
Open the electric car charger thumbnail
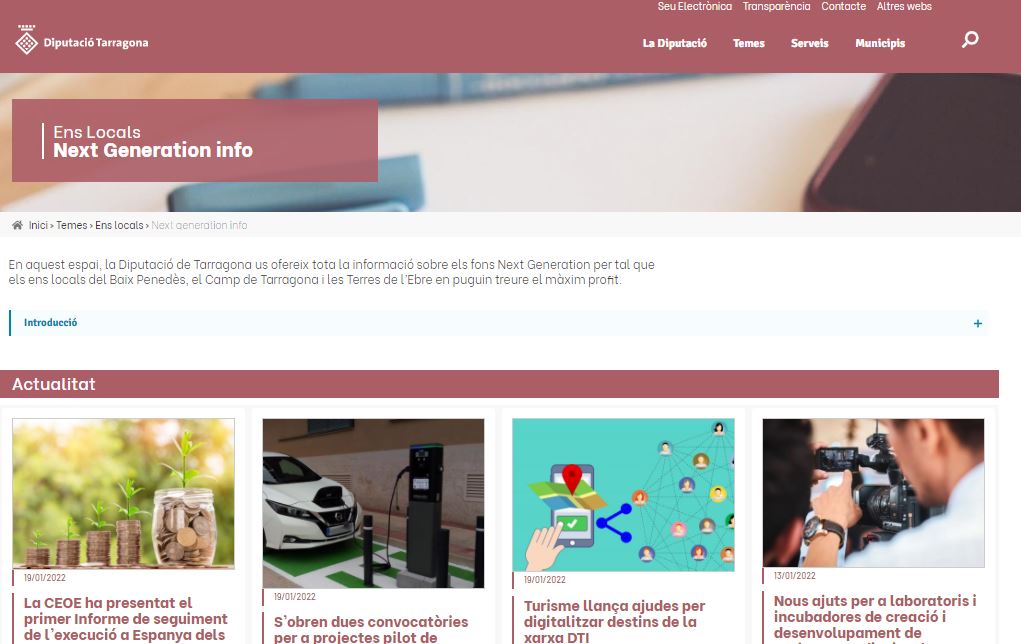click(x=373, y=503)
